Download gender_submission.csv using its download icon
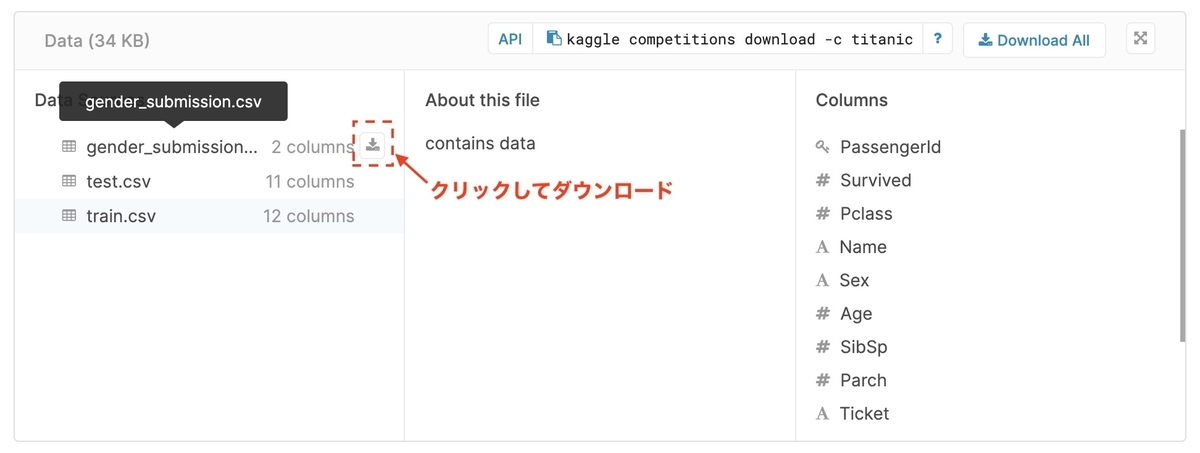1200x453 pixels. [373, 146]
